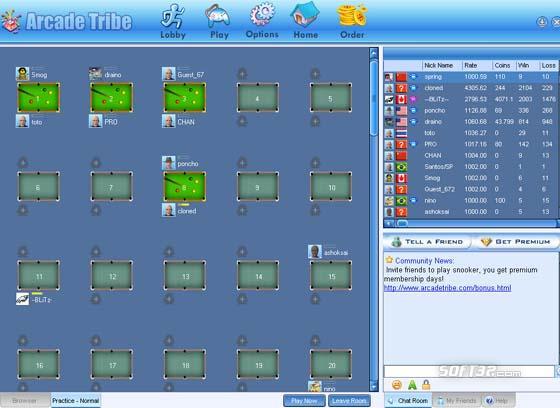Viewport: 560px width, 408px height.
Task: Join empty pool table 7
Action: (x=112, y=187)
